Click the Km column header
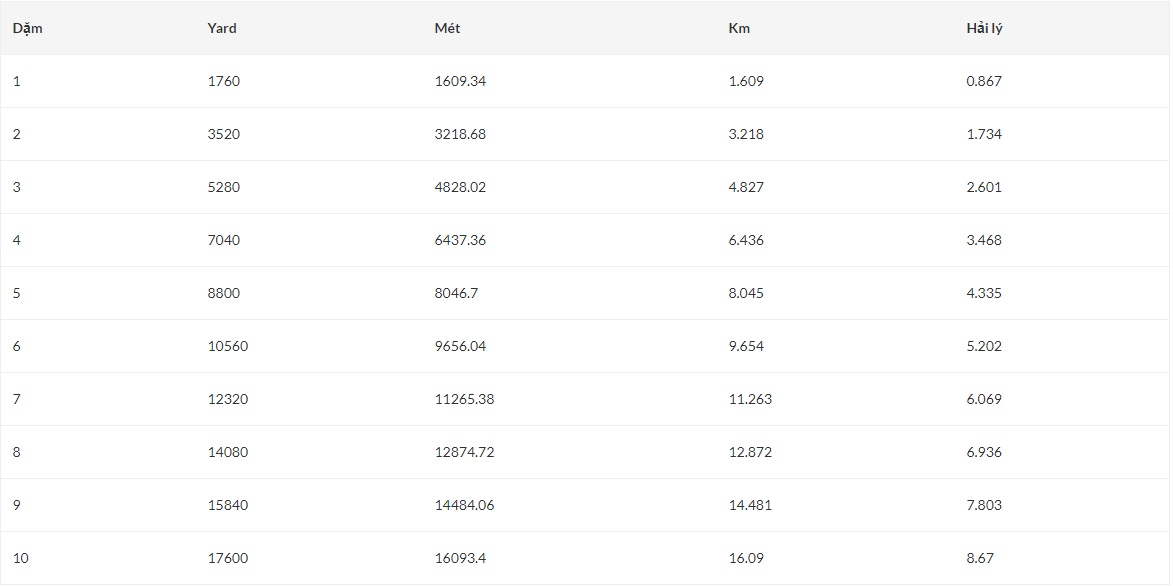This screenshot has height=586, width=1173. [x=739, y=28]
